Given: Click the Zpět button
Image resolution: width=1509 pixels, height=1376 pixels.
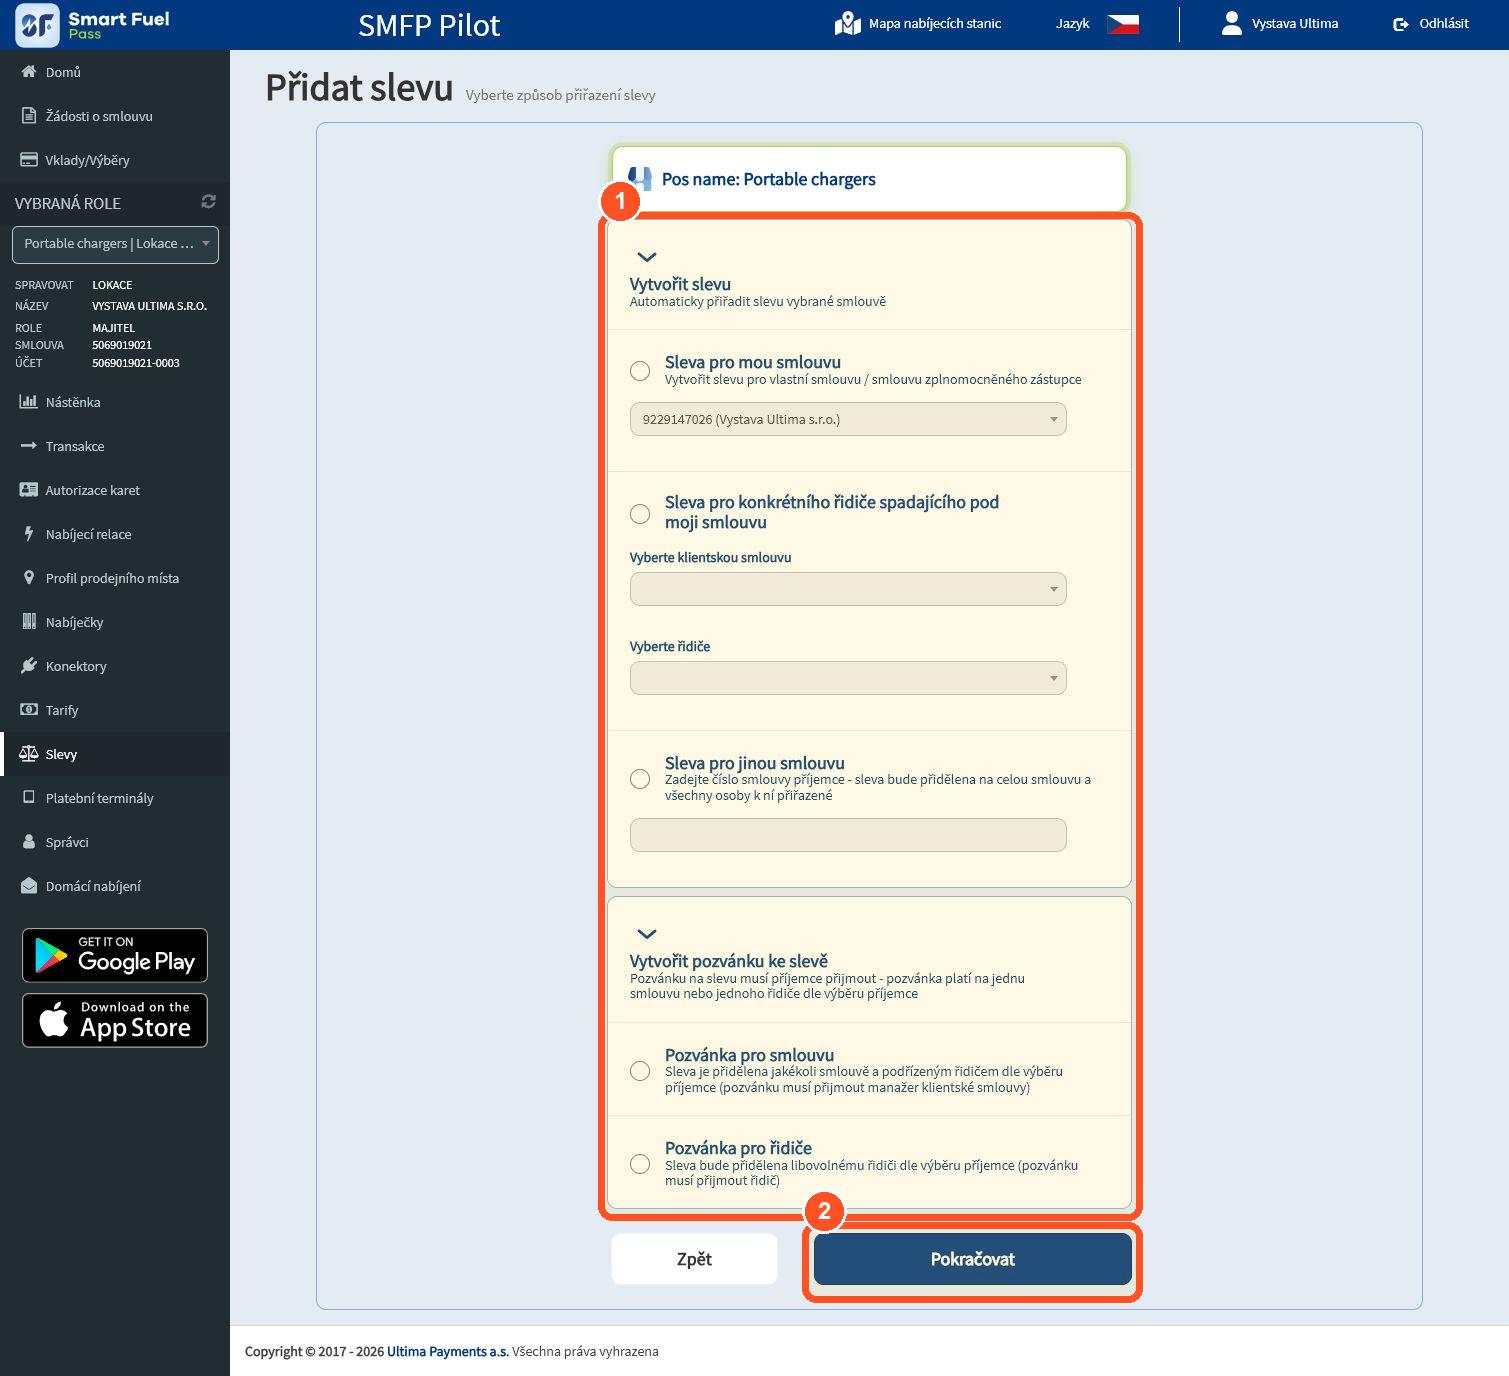Looking at the screenshot, I should tap(694, 1259).
